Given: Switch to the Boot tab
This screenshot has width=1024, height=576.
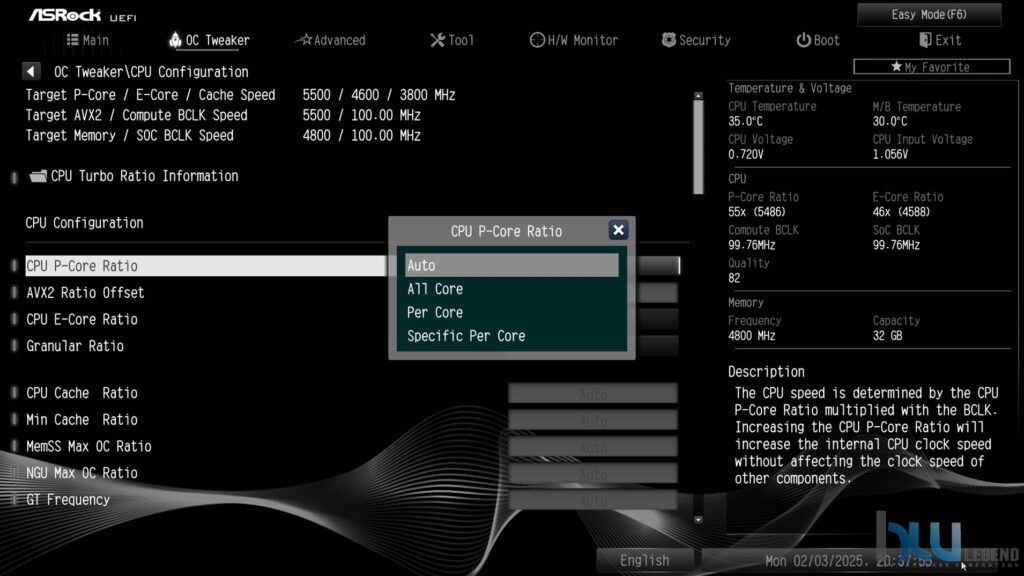Looking at the screenshot, I should (x=818, y=40).
